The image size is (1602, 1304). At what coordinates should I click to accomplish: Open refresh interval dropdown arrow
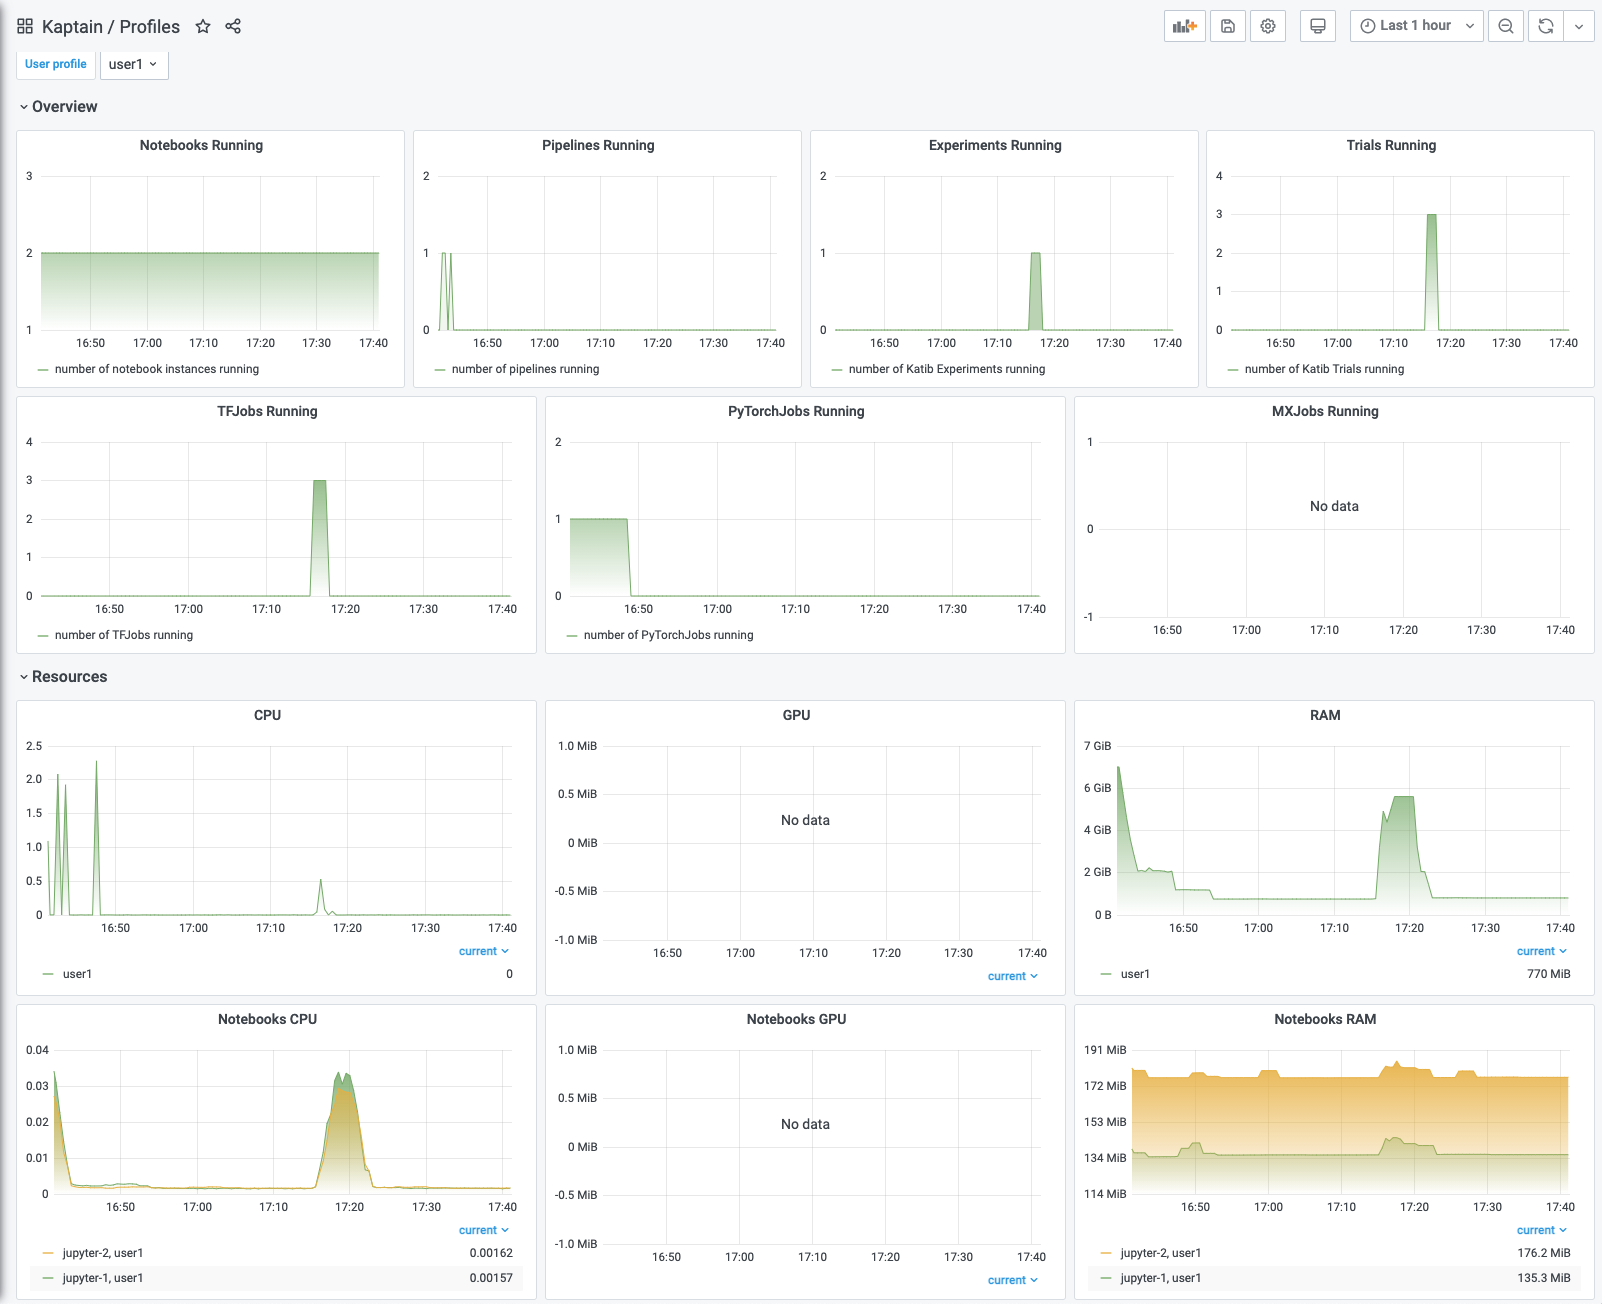coord(1579,26)
